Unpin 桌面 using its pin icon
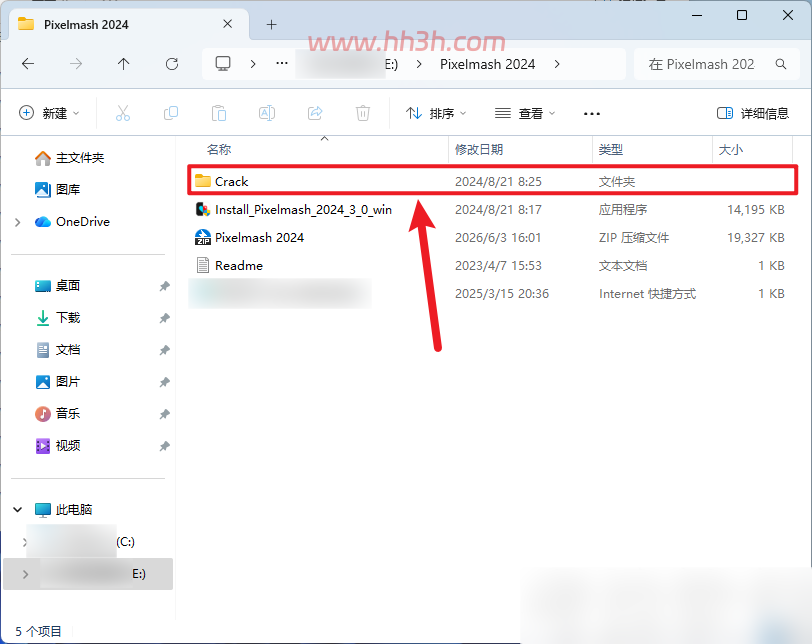This screenshot has height=644, width=812. click(164, 286)
